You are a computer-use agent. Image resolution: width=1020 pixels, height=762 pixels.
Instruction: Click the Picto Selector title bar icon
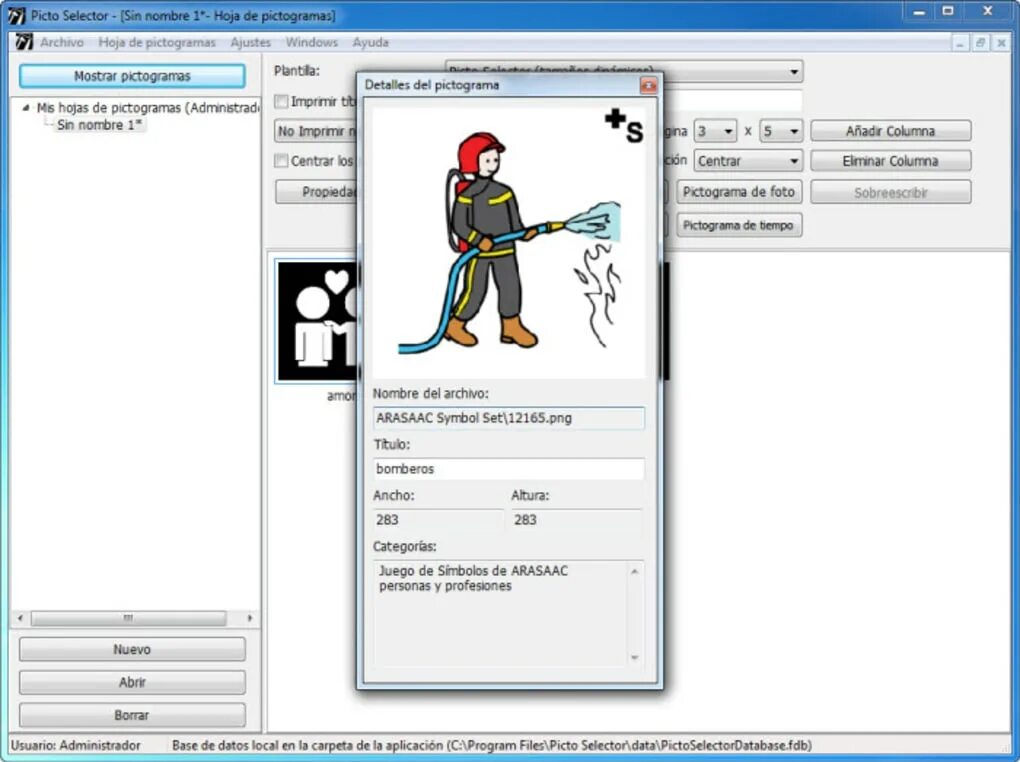point(16,15)
